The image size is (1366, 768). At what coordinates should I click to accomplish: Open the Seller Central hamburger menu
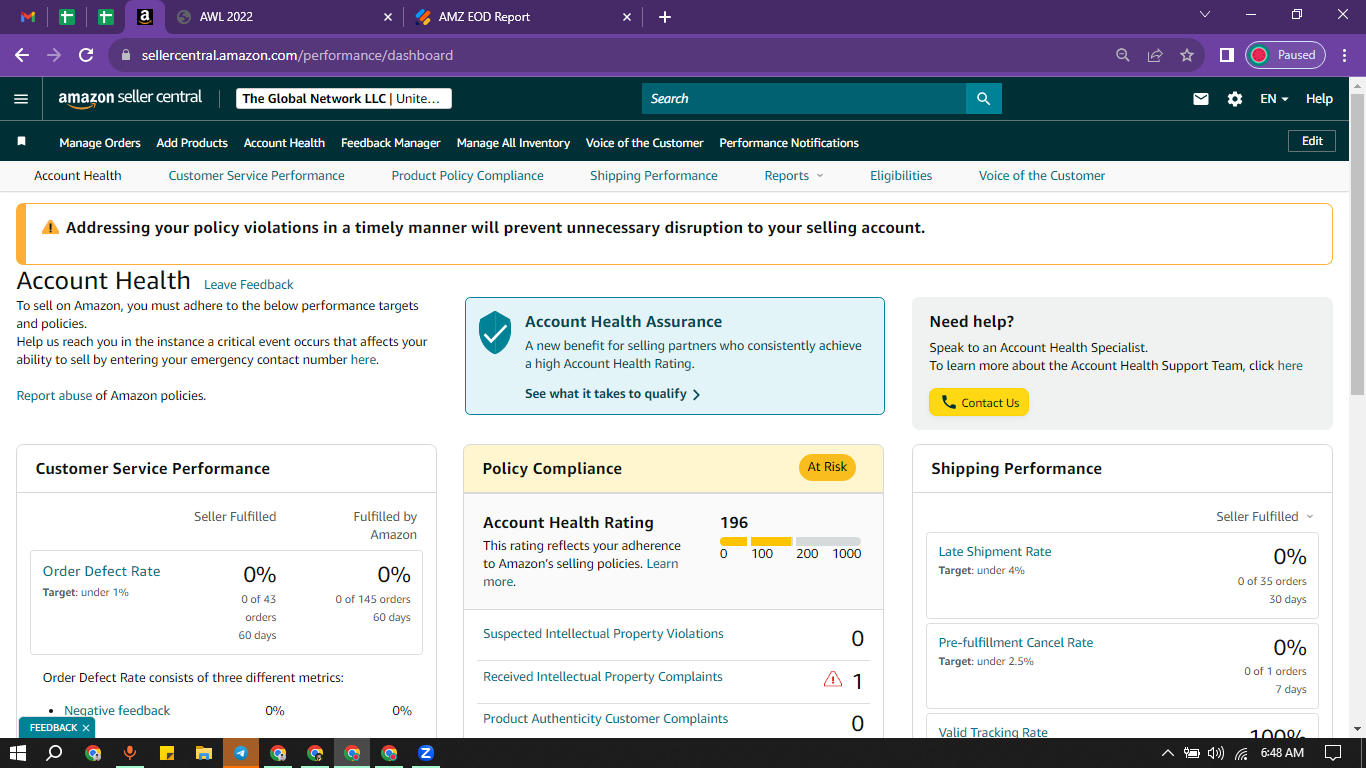[21, 99]
